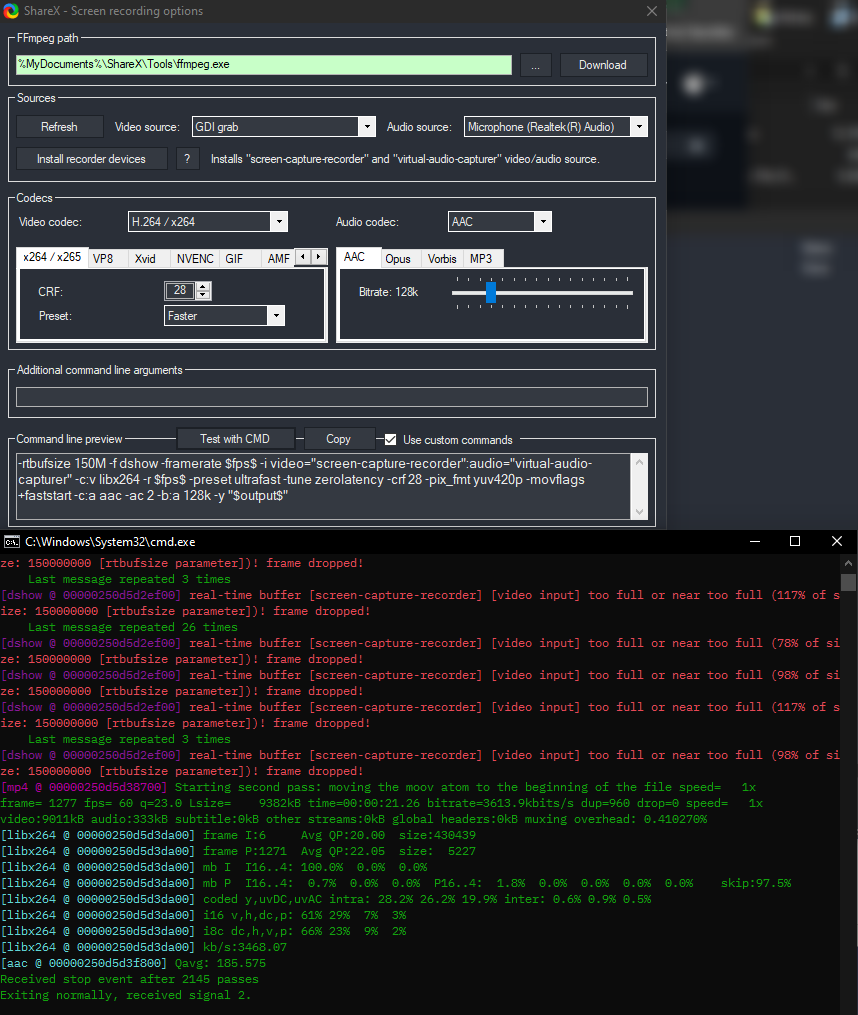This screenshot has width=858, height=1015.
Task: Adjust the 128k Bitrate slider
Action: click(490, 292)
